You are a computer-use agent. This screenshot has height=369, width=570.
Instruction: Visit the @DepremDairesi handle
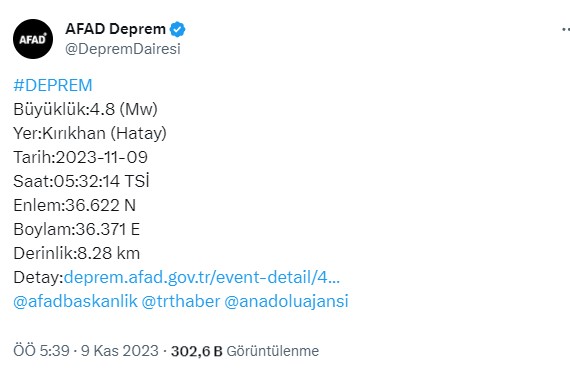[123, 49]
